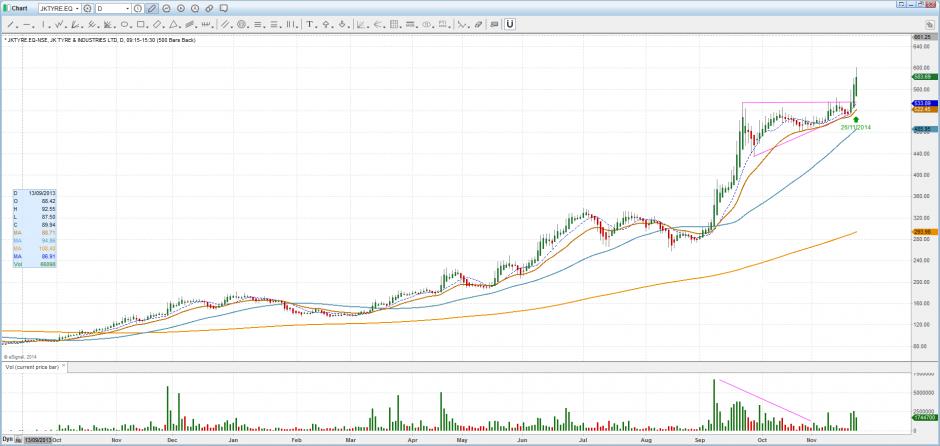
Task: Select the filled parallelogram channel tool
Action: pyautogui.click(x=189, y=24)
